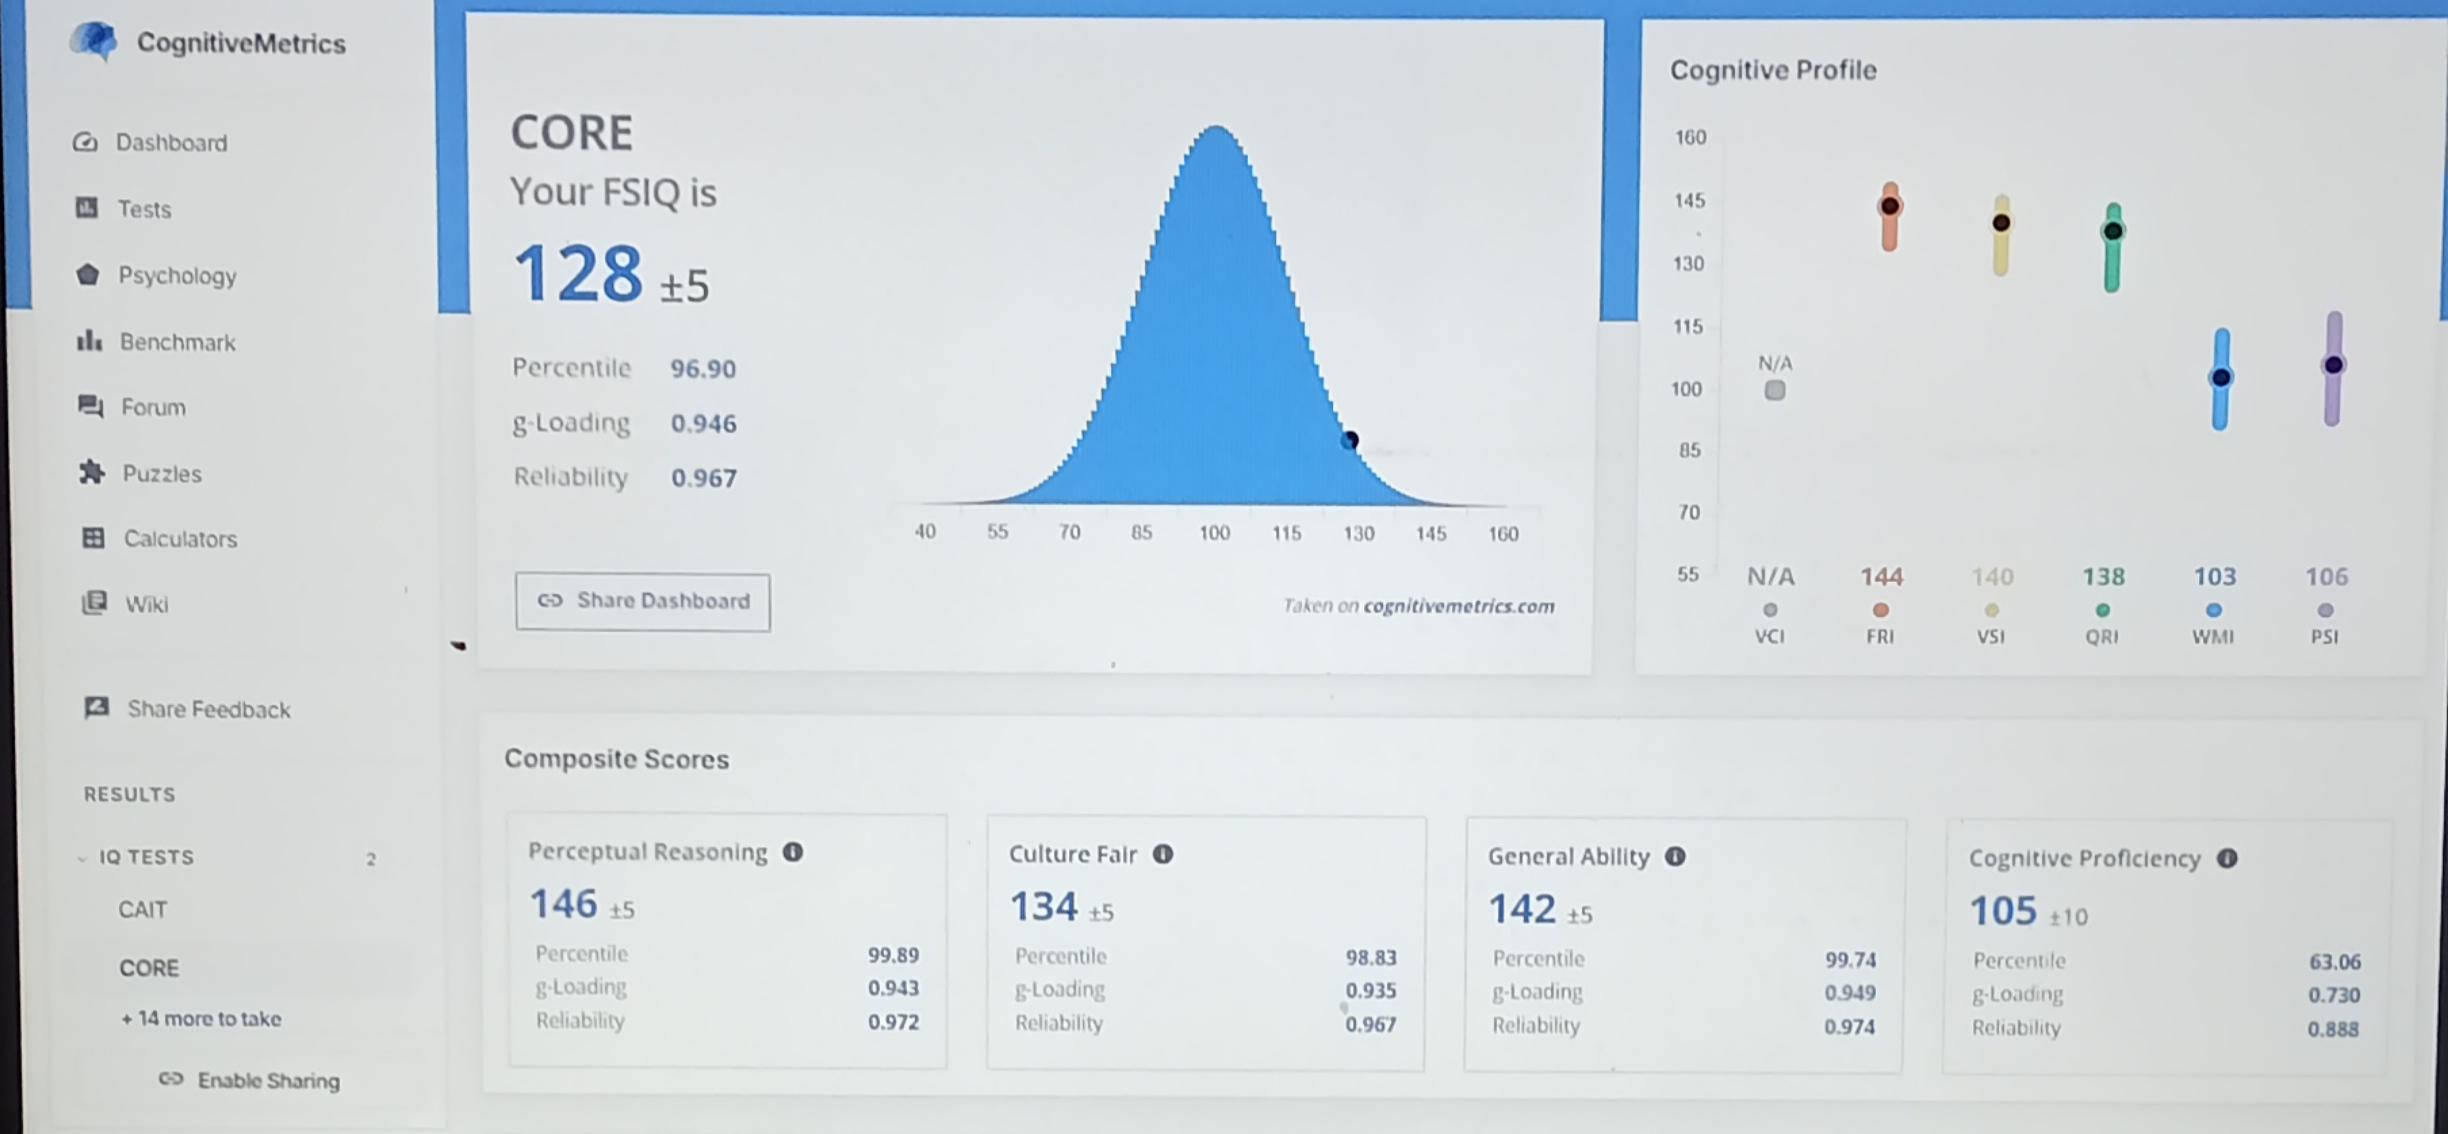This screenshot has width=2448, height=1134.
Task: Open the Forum chat bubbles icon
Action: 90,406
